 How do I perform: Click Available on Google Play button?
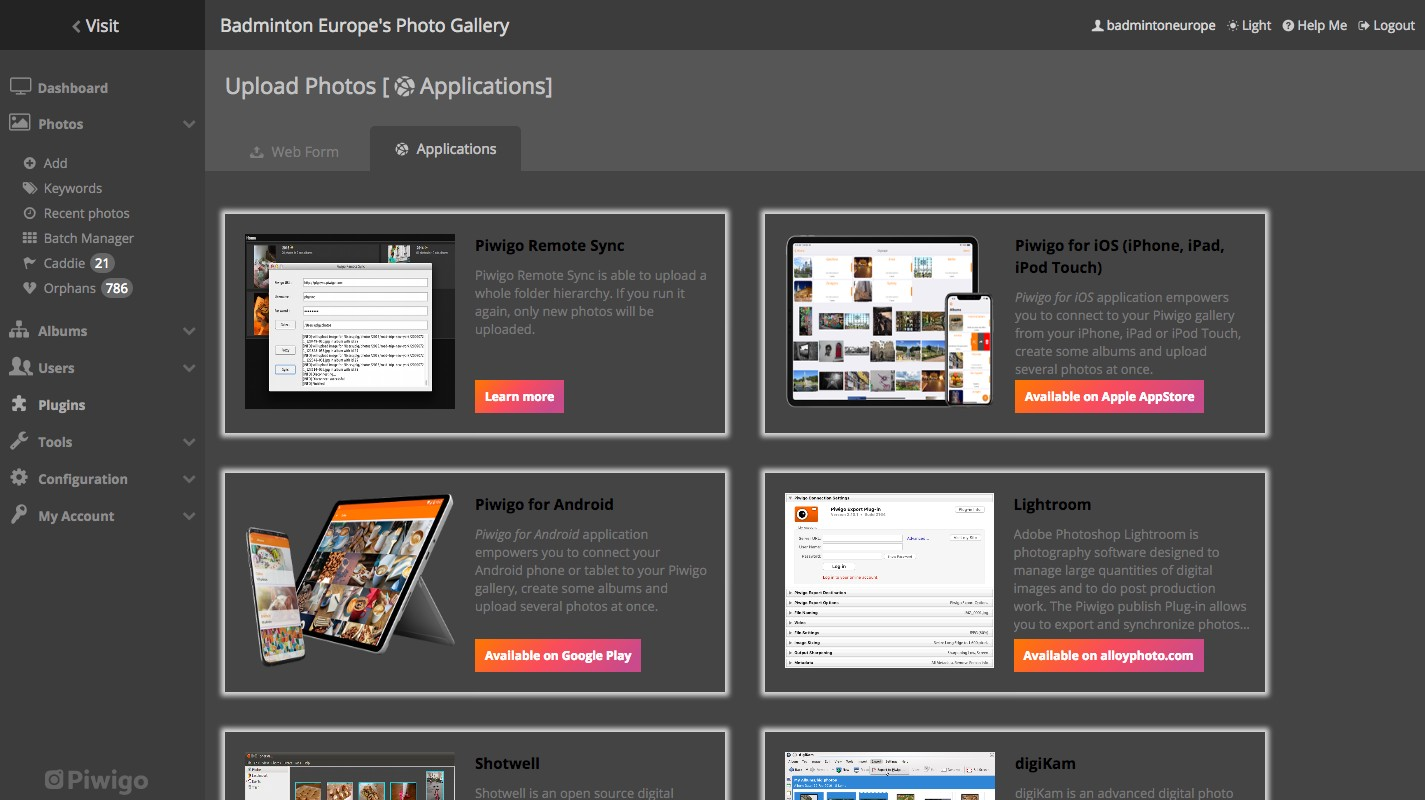pos(558,655)
